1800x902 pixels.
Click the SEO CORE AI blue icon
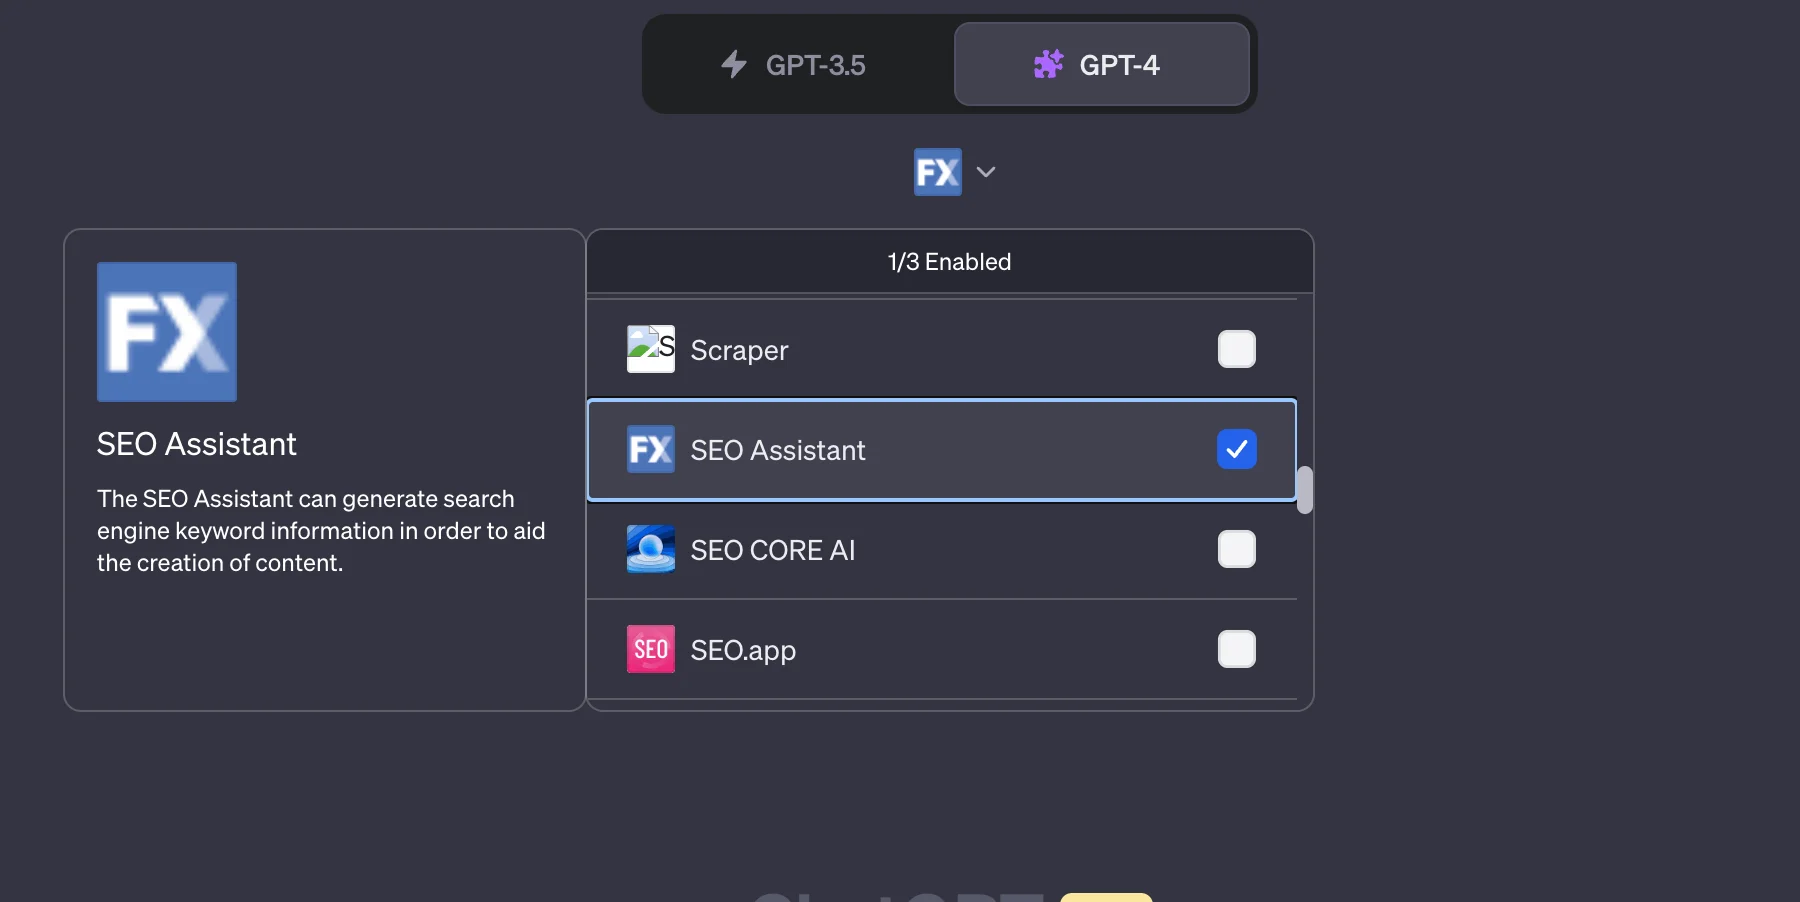click(x=651, y=549)
